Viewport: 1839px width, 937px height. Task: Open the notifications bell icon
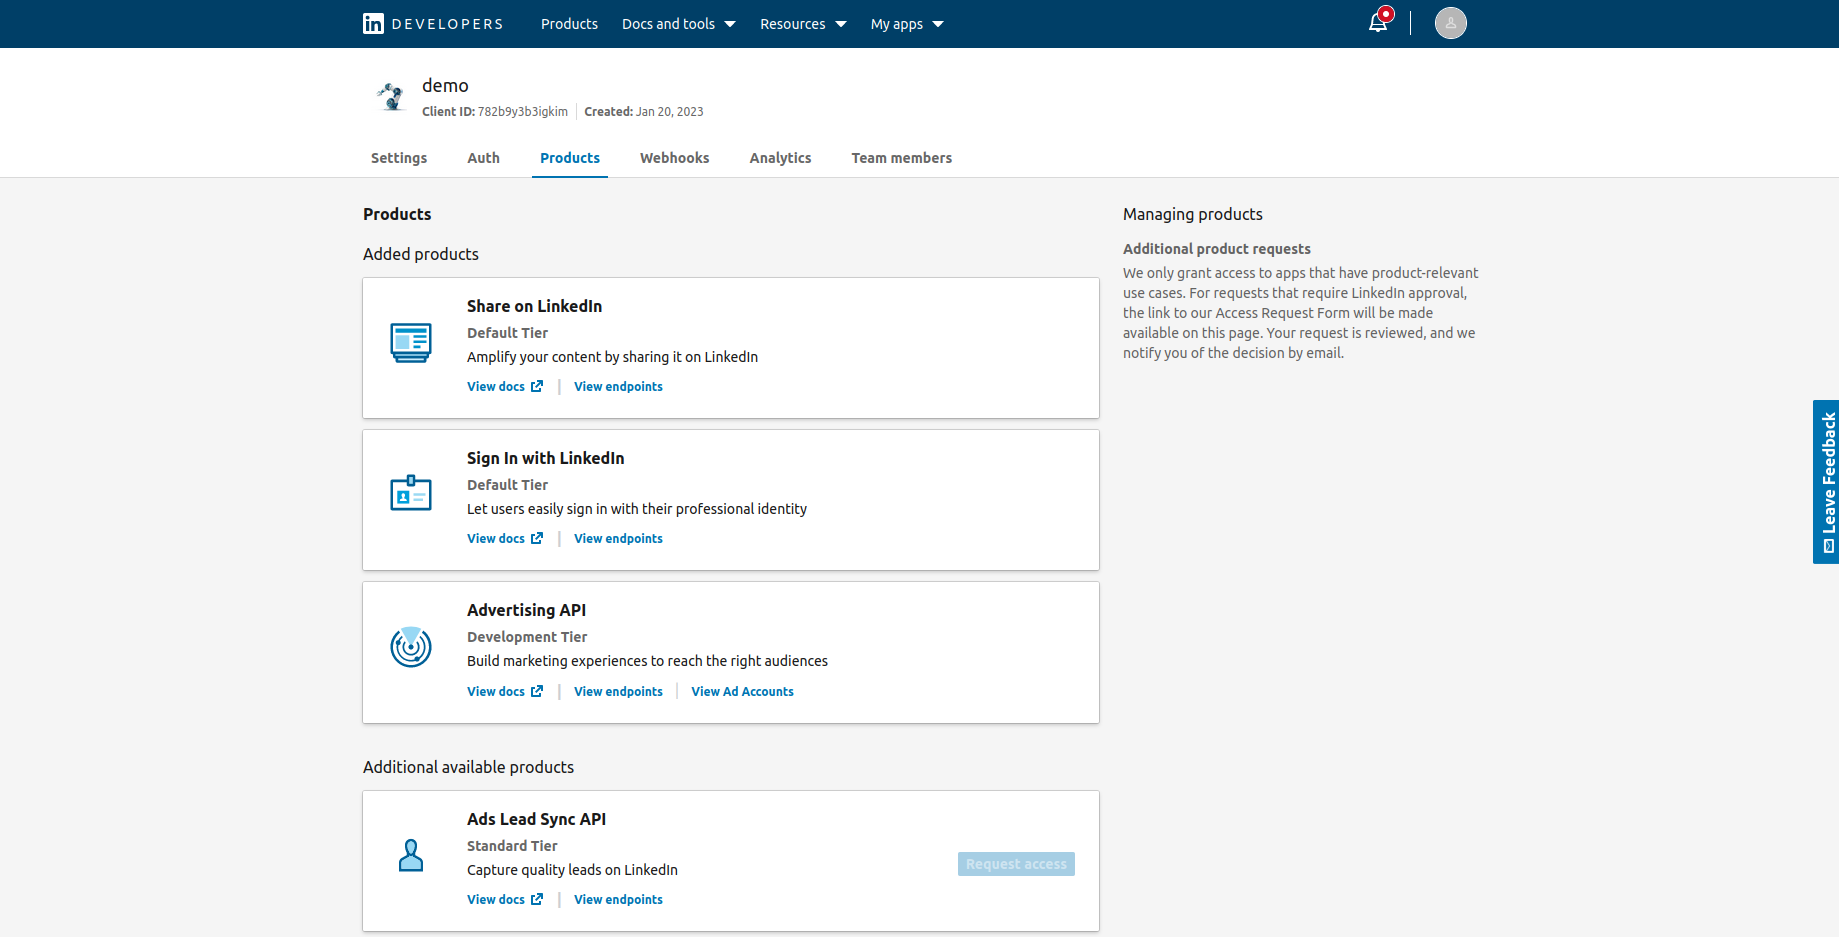1378,22
